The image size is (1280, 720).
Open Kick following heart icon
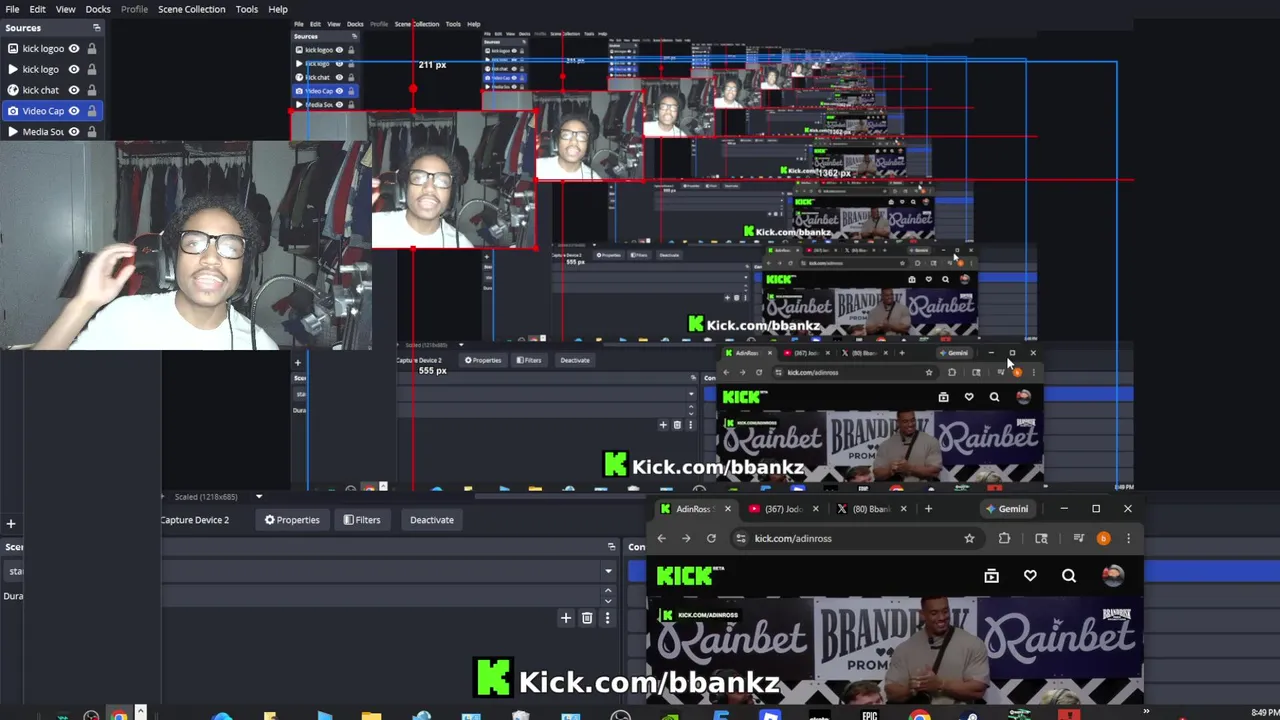1030,576
